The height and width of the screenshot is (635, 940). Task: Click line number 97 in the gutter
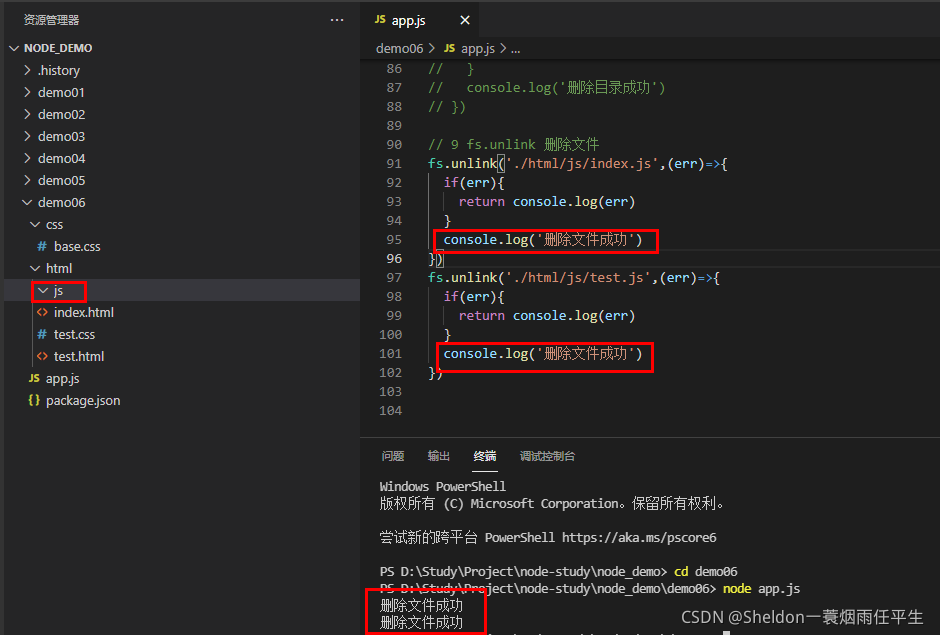pos(394,278)
